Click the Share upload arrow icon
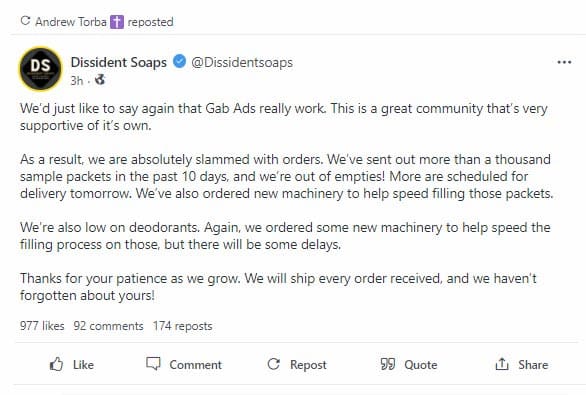 point(502,364)
